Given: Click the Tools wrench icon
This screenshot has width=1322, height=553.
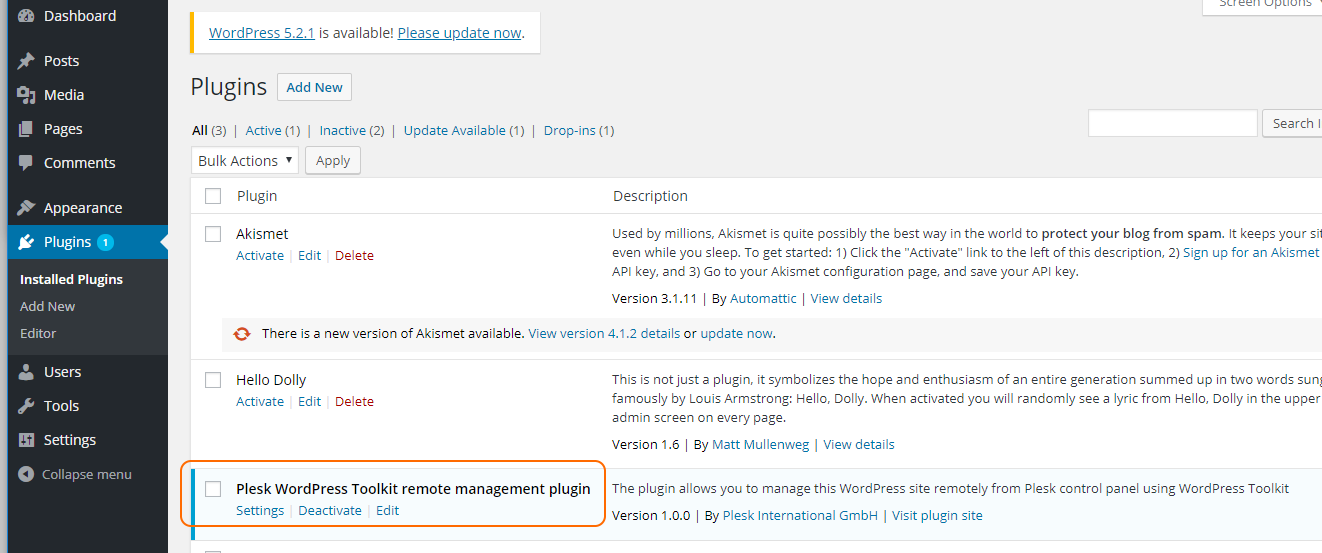Looking at the screenshot, I should tap(26, 406).
